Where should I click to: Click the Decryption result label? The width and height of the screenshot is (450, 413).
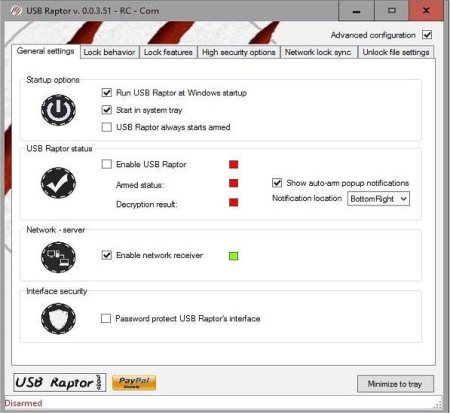(147, 204)
